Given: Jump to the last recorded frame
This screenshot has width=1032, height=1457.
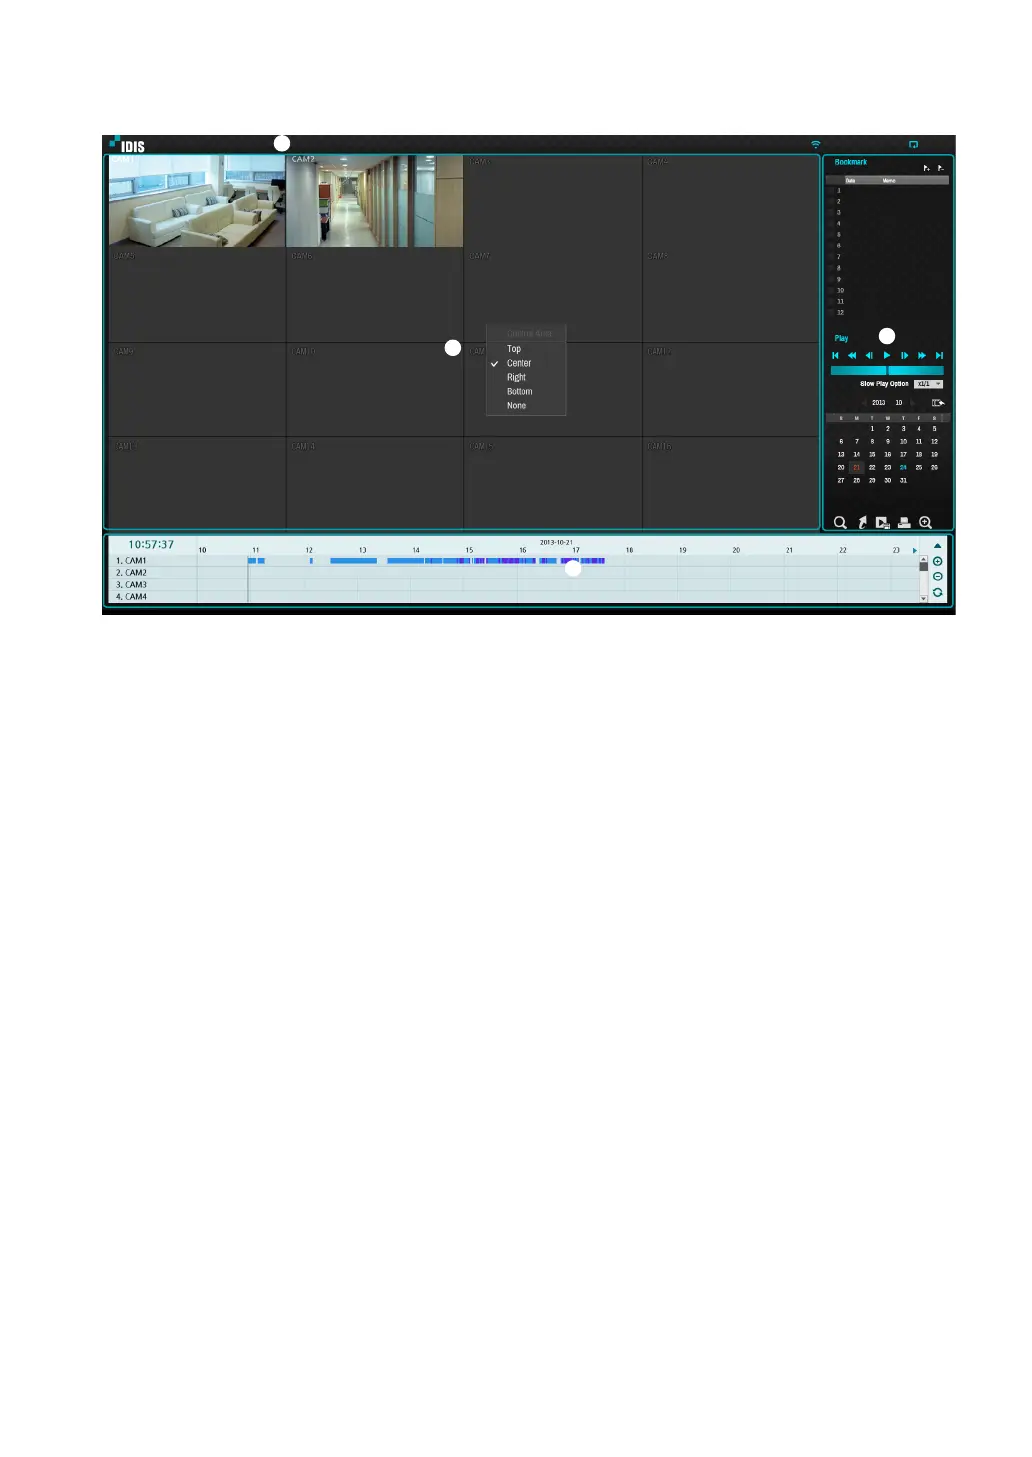Looking at the screenshot, I should (940, 356).
